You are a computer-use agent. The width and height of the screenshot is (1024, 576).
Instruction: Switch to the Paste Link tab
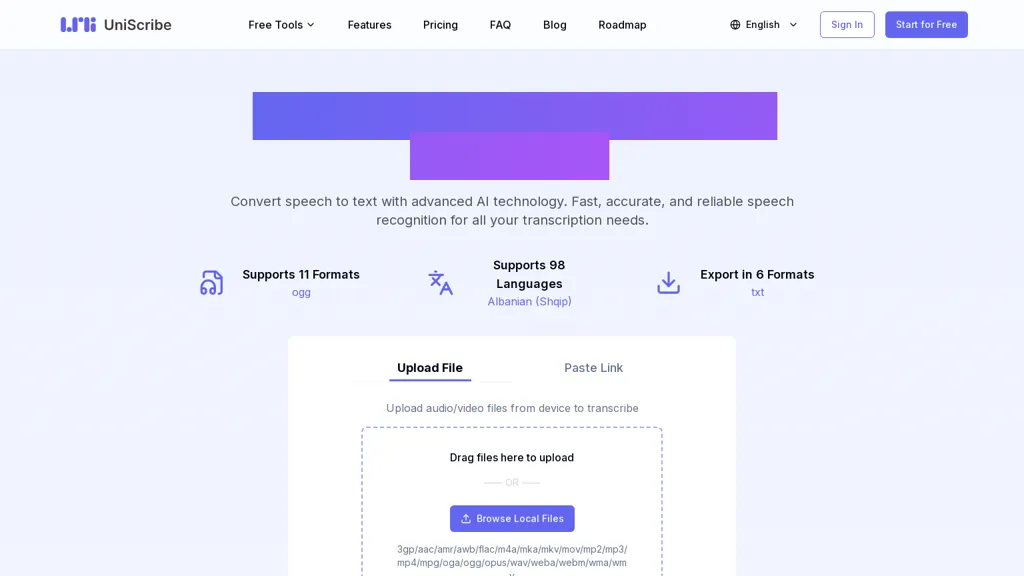click(593, 368)
